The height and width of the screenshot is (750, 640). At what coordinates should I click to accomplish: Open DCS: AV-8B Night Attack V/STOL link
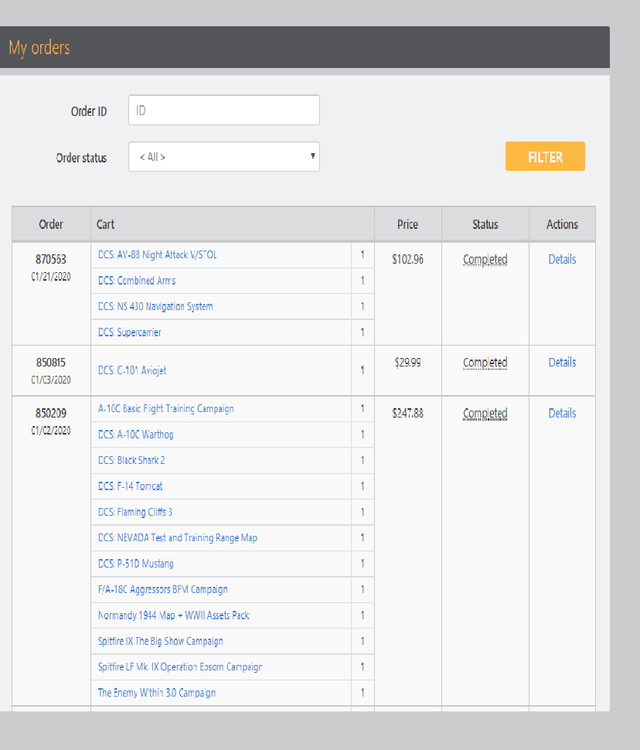click(157, 254)
